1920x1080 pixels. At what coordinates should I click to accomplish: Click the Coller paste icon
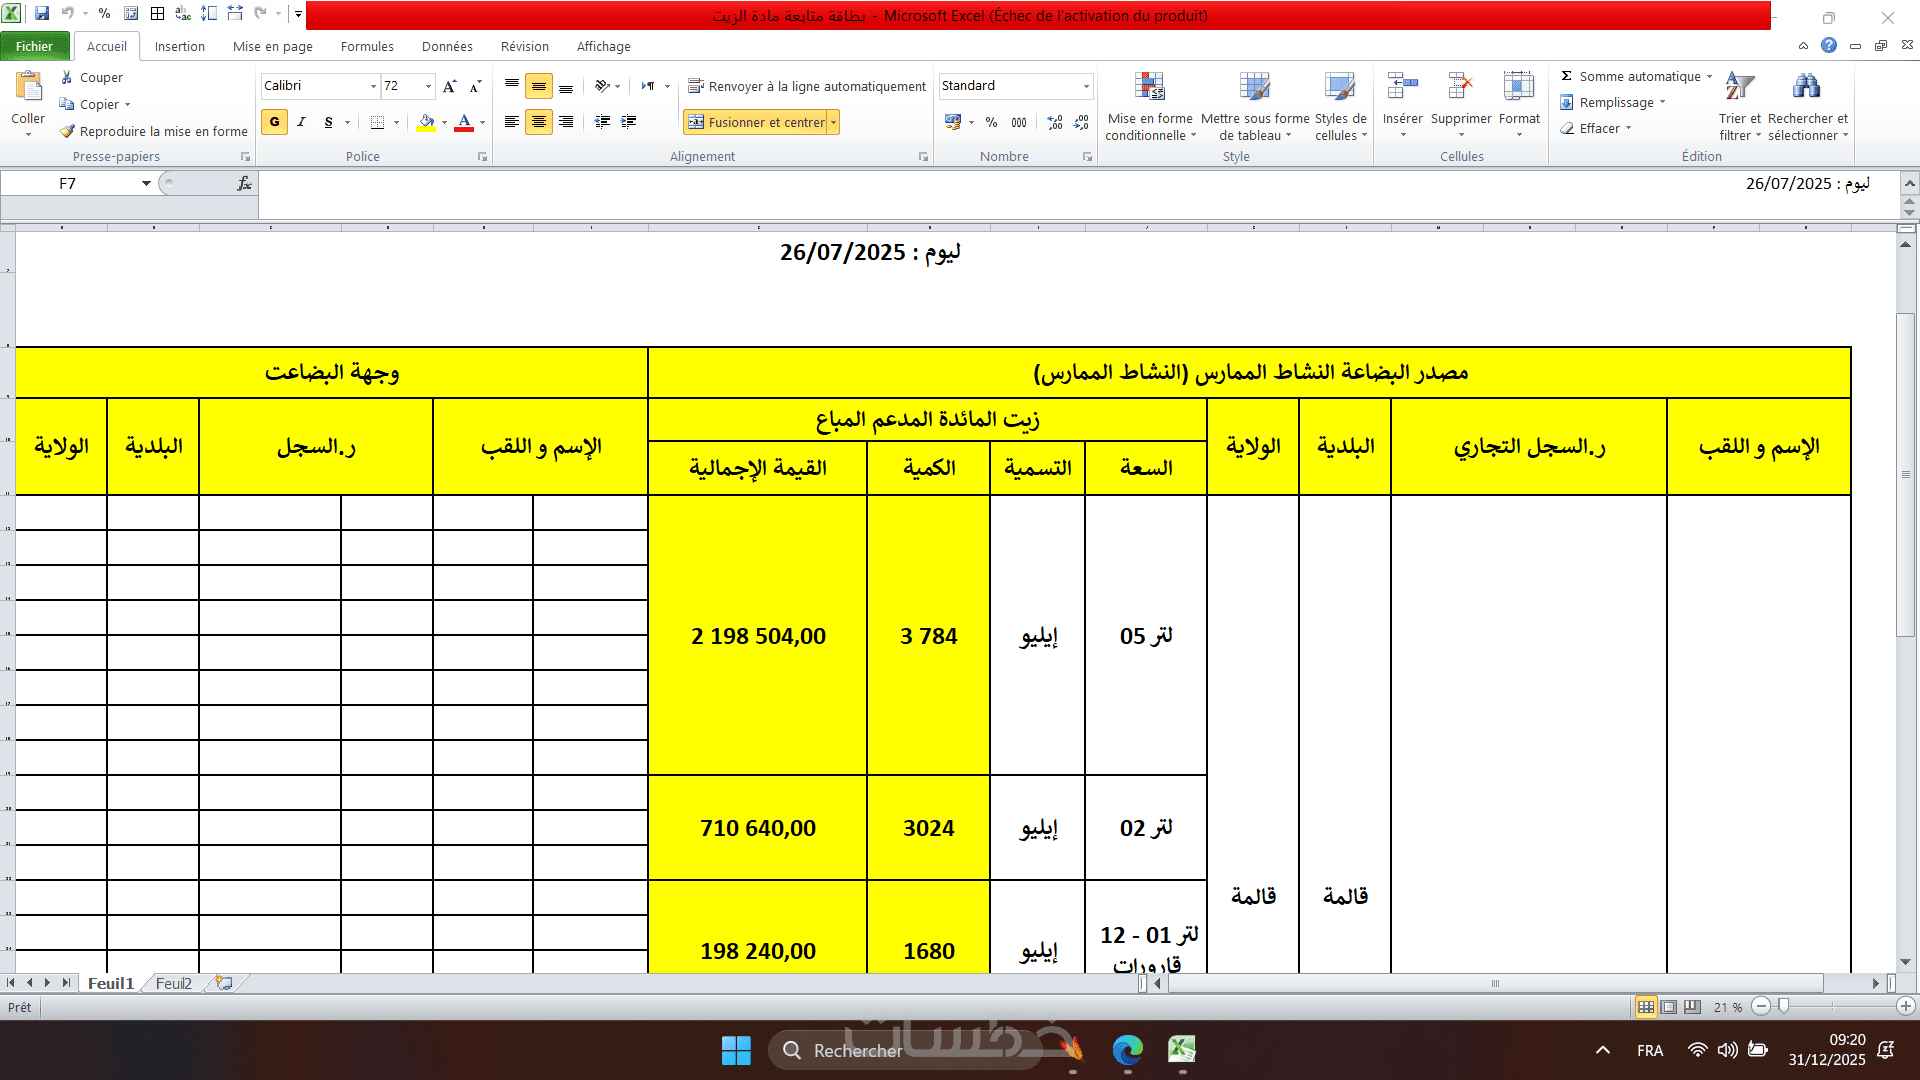point(28,88)
